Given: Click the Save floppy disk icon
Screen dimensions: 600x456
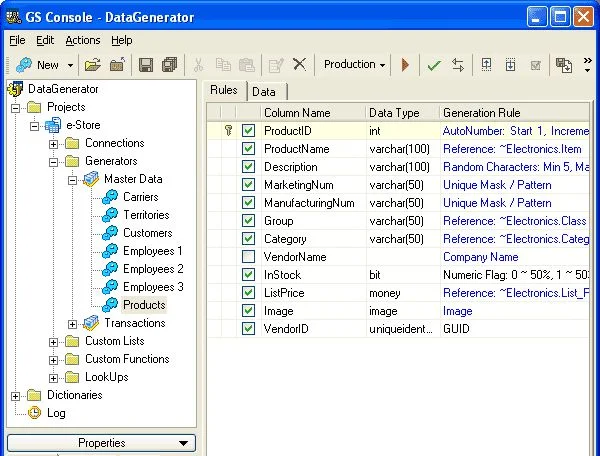Looking at the screenshot, I should tap(146, 65).
